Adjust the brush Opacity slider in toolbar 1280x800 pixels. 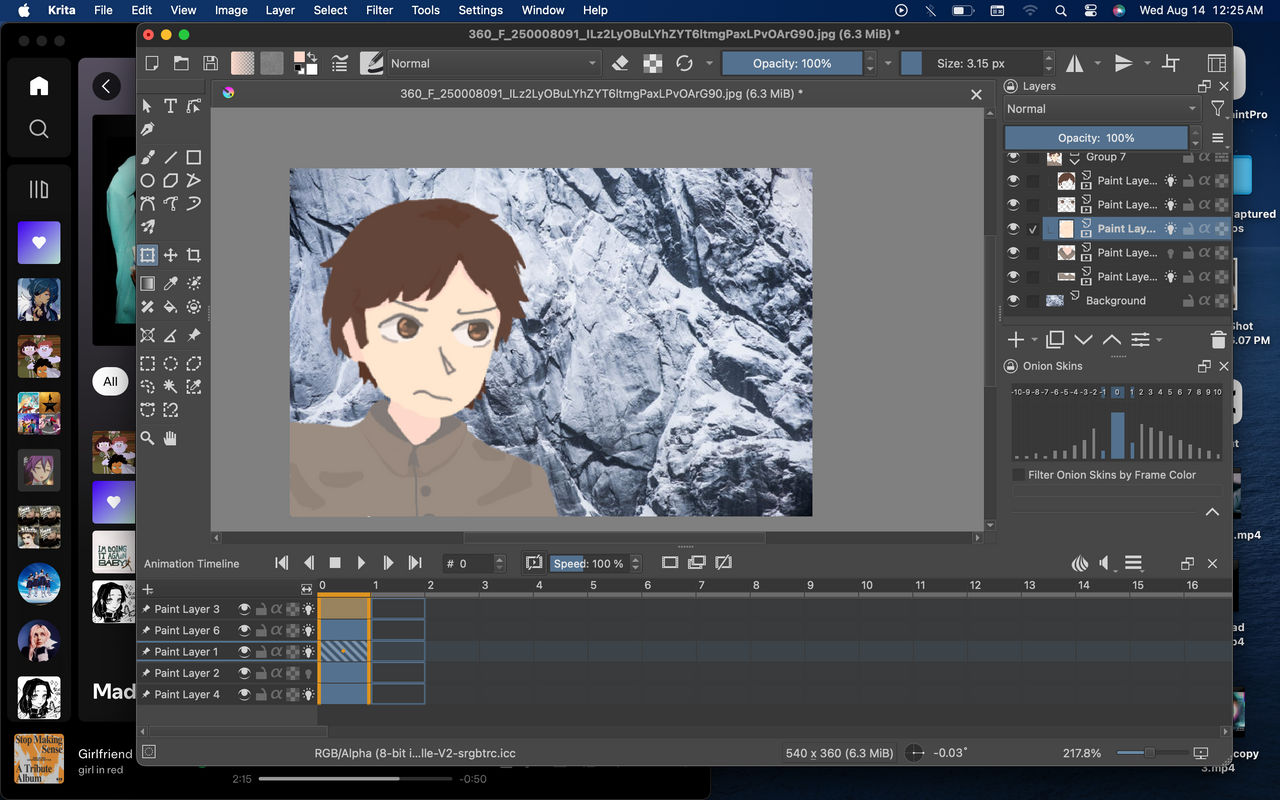coord(792,63)
